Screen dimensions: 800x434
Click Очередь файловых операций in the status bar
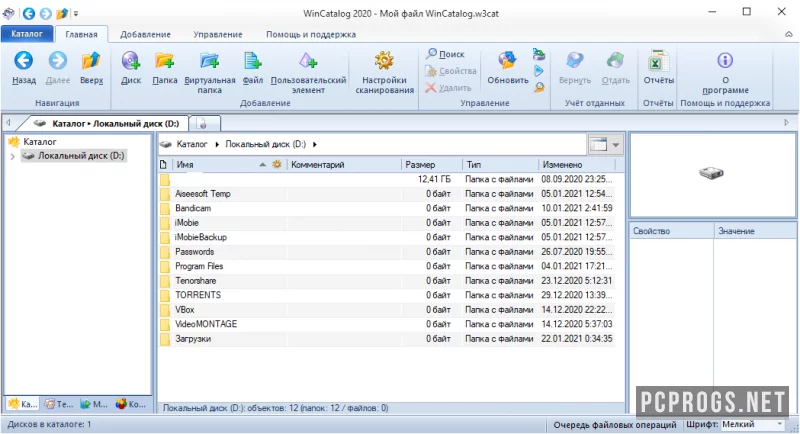tap(615, 424)
